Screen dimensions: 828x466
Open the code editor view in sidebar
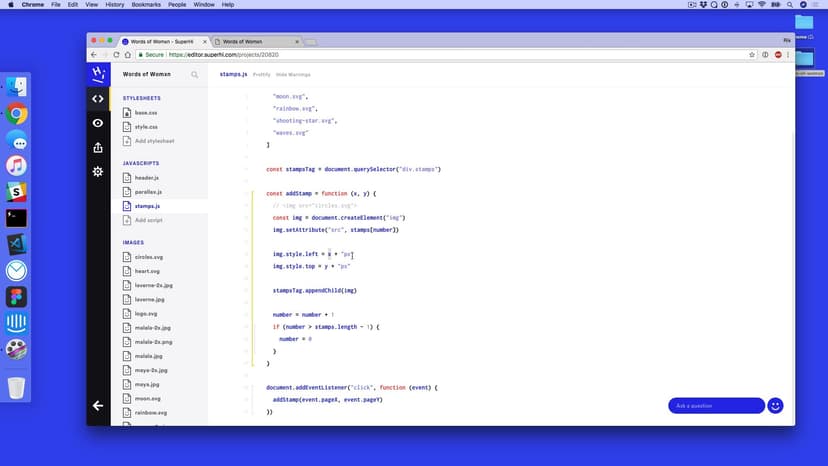98,98
